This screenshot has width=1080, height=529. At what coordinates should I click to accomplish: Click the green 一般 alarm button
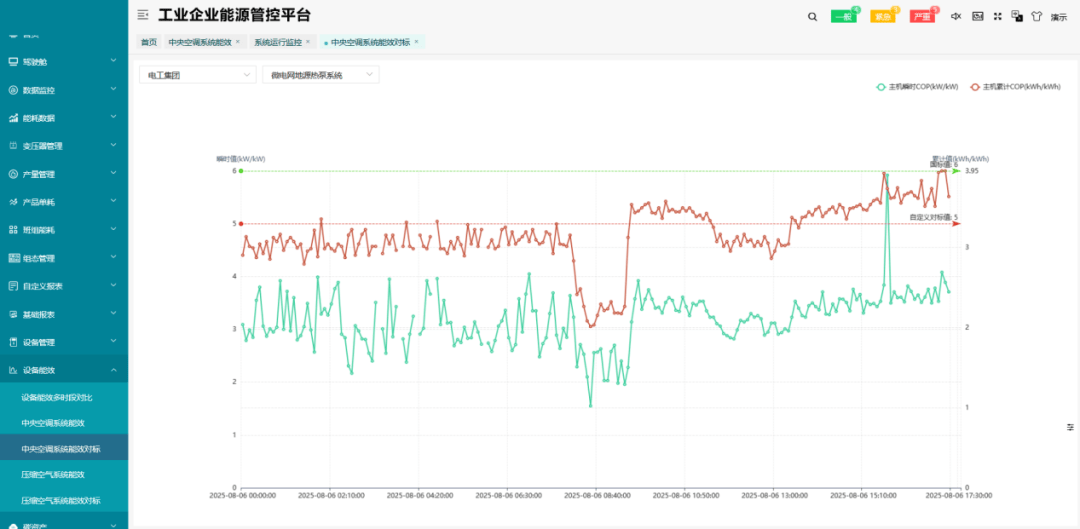(x=844, y=17)
